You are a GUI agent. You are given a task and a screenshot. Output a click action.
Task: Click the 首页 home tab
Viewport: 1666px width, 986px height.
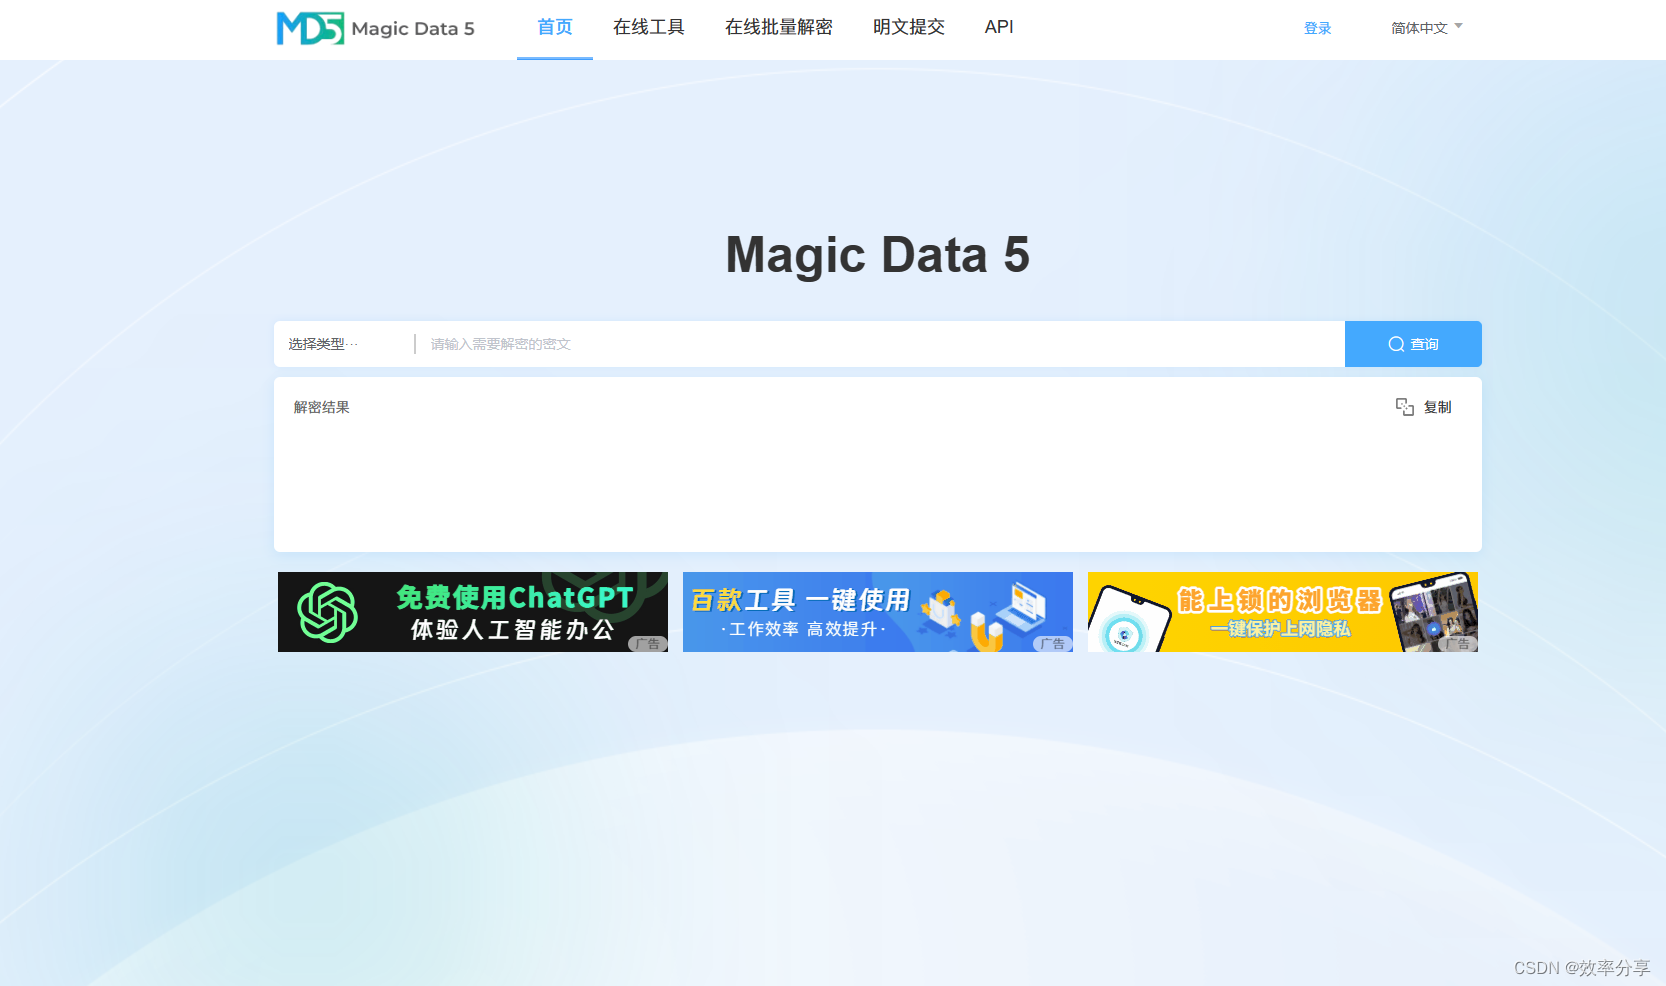554,27
